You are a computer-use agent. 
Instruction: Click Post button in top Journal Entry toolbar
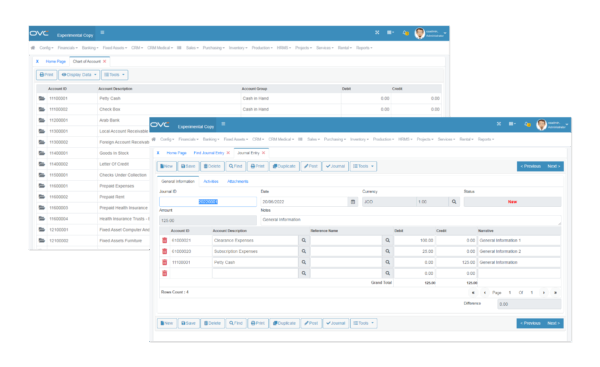(x=311, y=166)
